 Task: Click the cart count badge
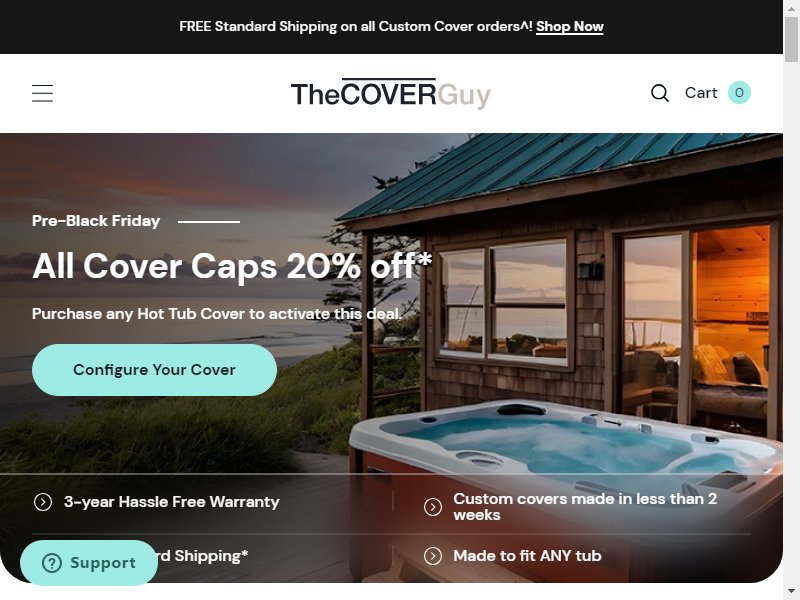coord(739,93)
